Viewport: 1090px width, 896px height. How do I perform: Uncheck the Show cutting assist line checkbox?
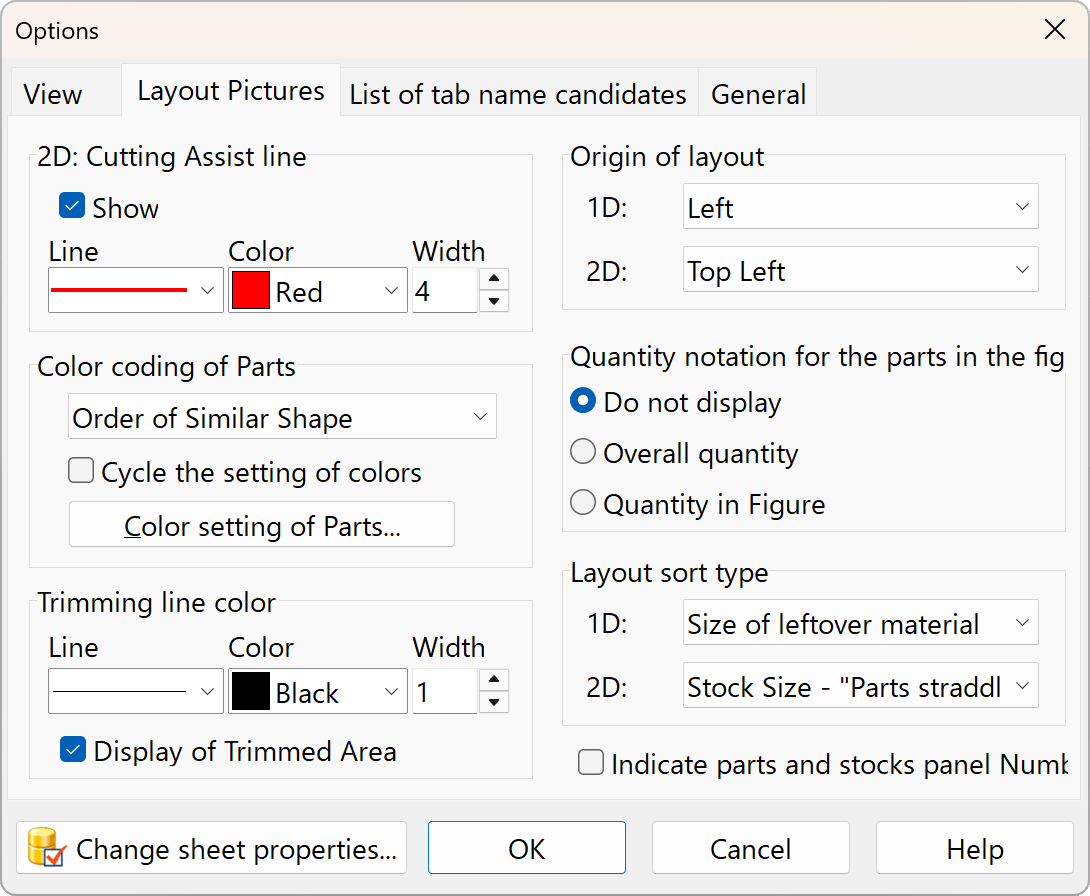(72, 207)
